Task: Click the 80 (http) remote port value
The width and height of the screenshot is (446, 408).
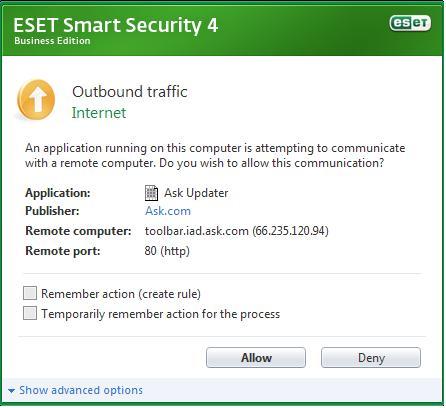Action: point(167,251)
